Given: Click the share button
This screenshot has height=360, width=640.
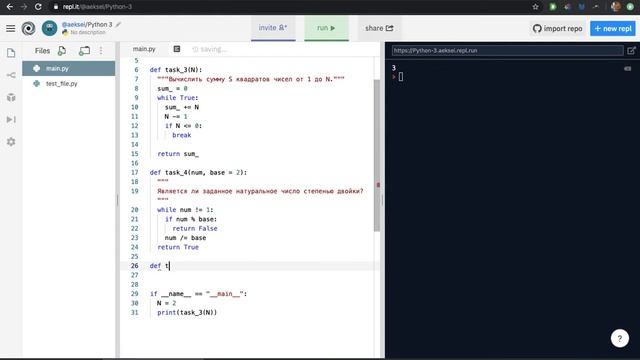Looking at the screenshot, I should tap(379, 28).
